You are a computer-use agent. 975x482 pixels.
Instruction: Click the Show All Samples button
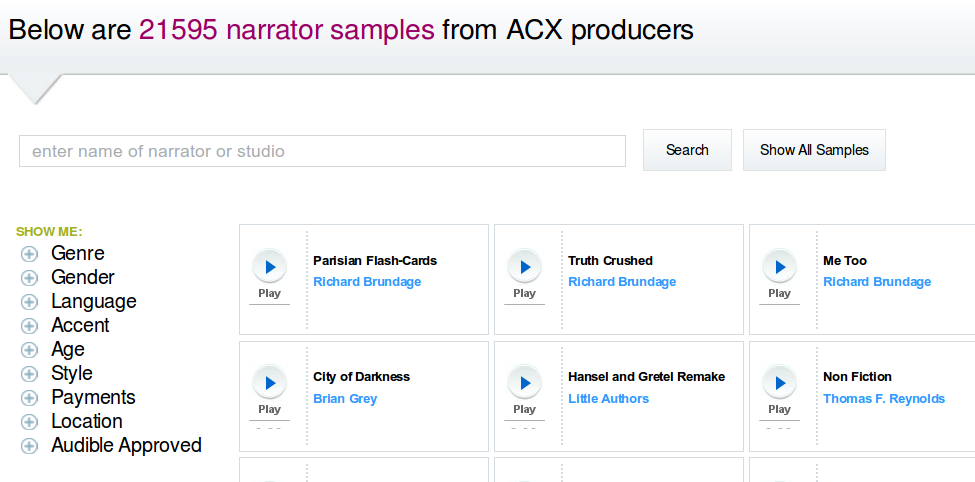click(x=814, y=150)
